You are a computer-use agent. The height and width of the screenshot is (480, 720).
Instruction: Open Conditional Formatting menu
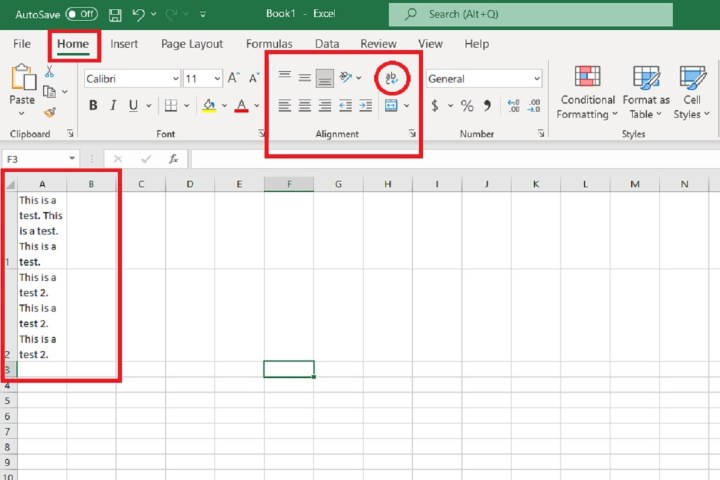coord(587,93)
